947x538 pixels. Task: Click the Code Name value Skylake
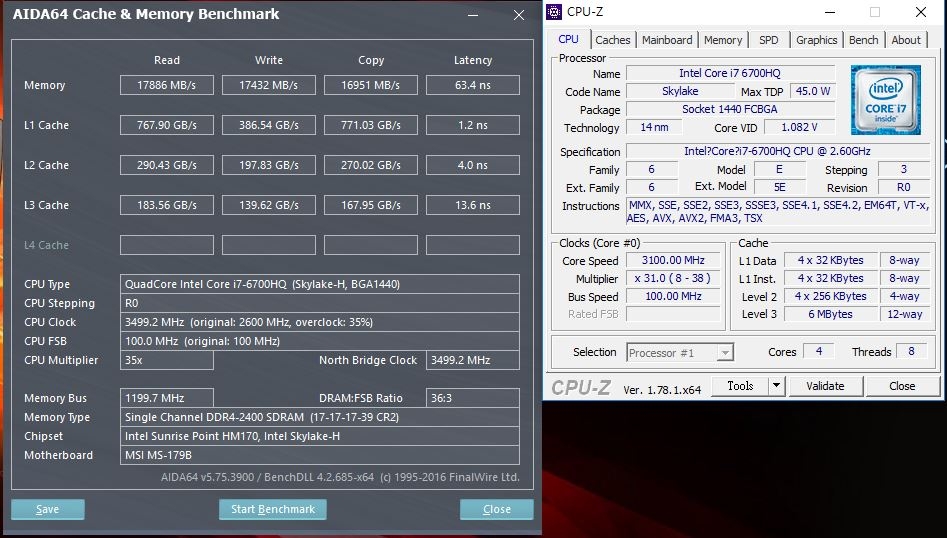point(680,91)
